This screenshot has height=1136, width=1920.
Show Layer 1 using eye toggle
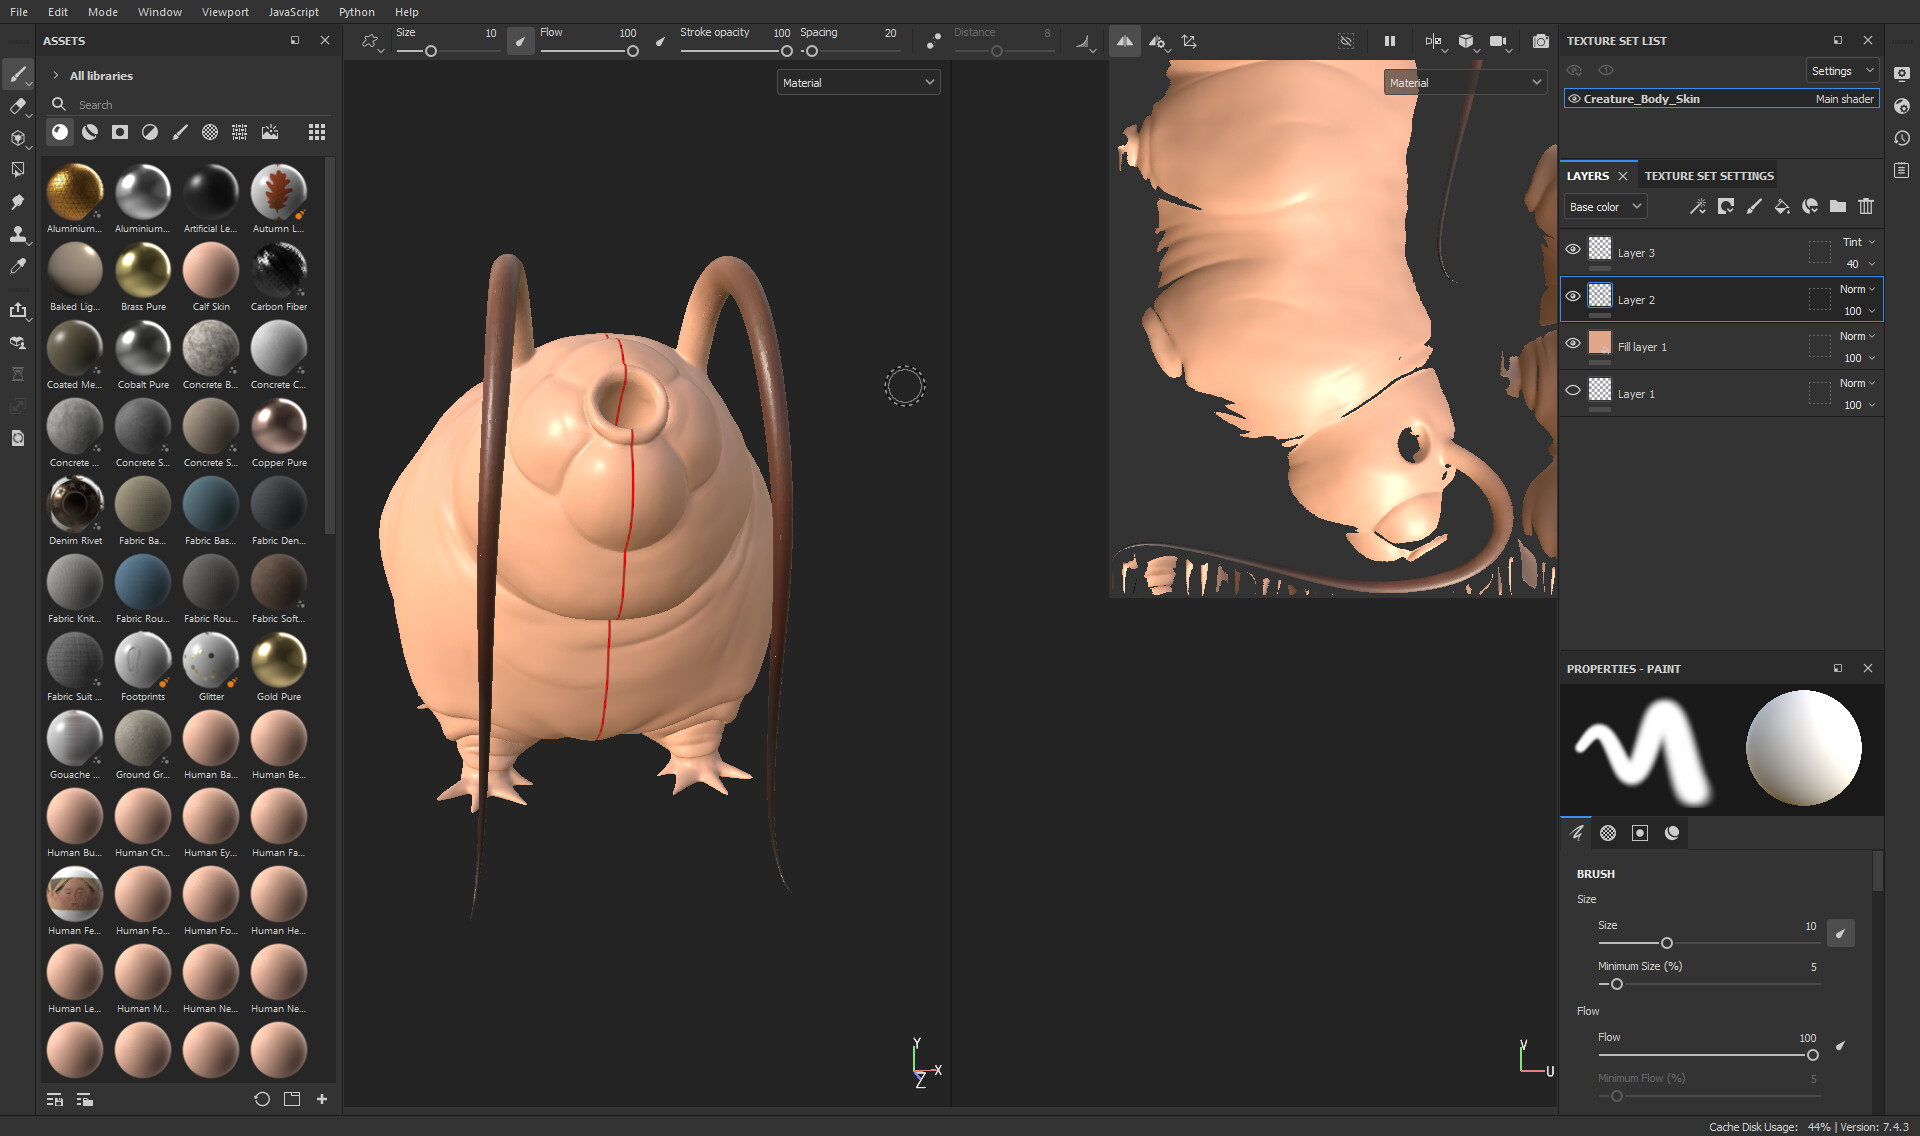point(1573,390)
